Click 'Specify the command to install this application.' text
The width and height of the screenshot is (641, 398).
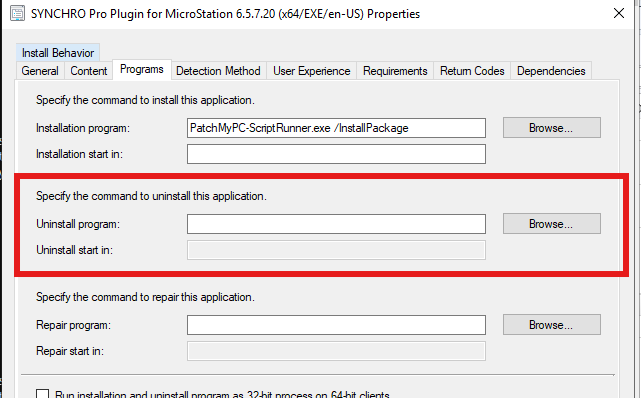(145, 100)
